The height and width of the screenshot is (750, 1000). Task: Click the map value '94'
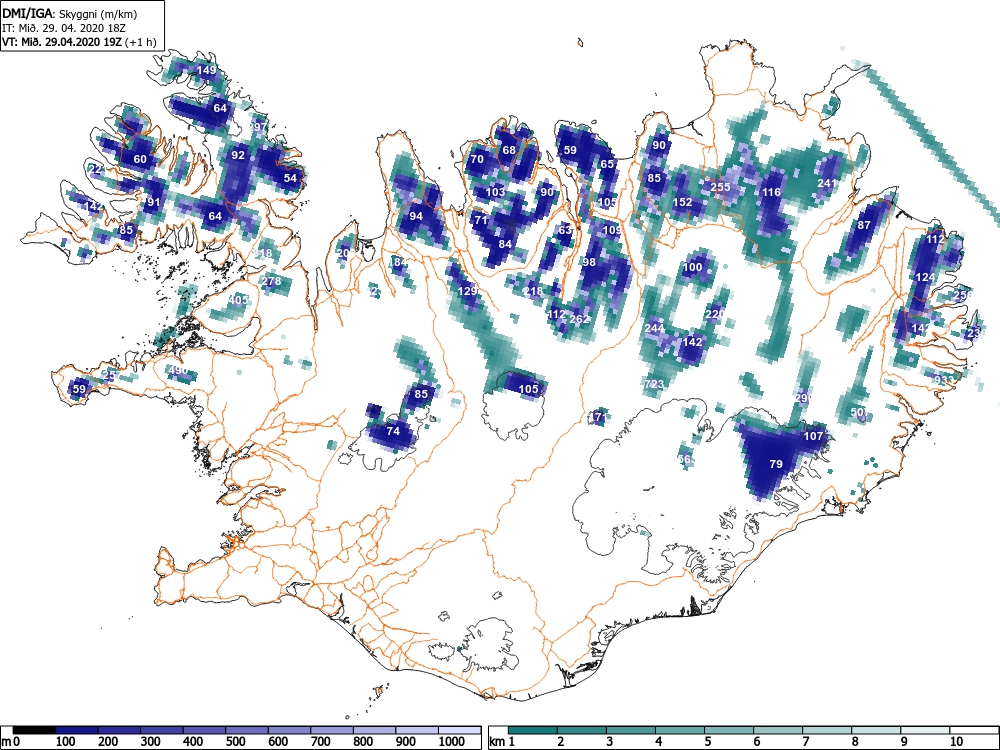click(416, 216)
